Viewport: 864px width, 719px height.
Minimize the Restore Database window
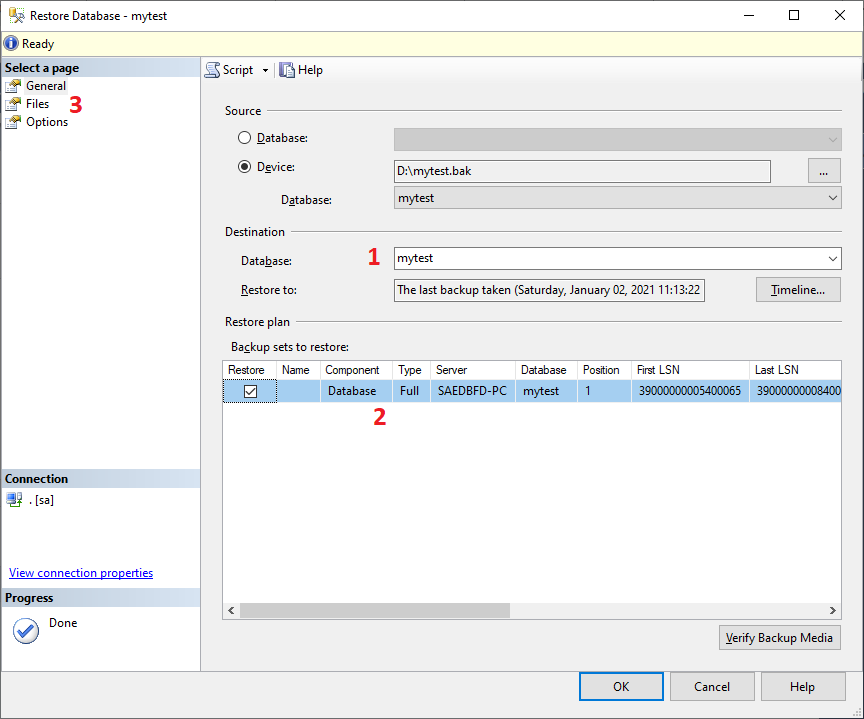(x=749, y=15)
